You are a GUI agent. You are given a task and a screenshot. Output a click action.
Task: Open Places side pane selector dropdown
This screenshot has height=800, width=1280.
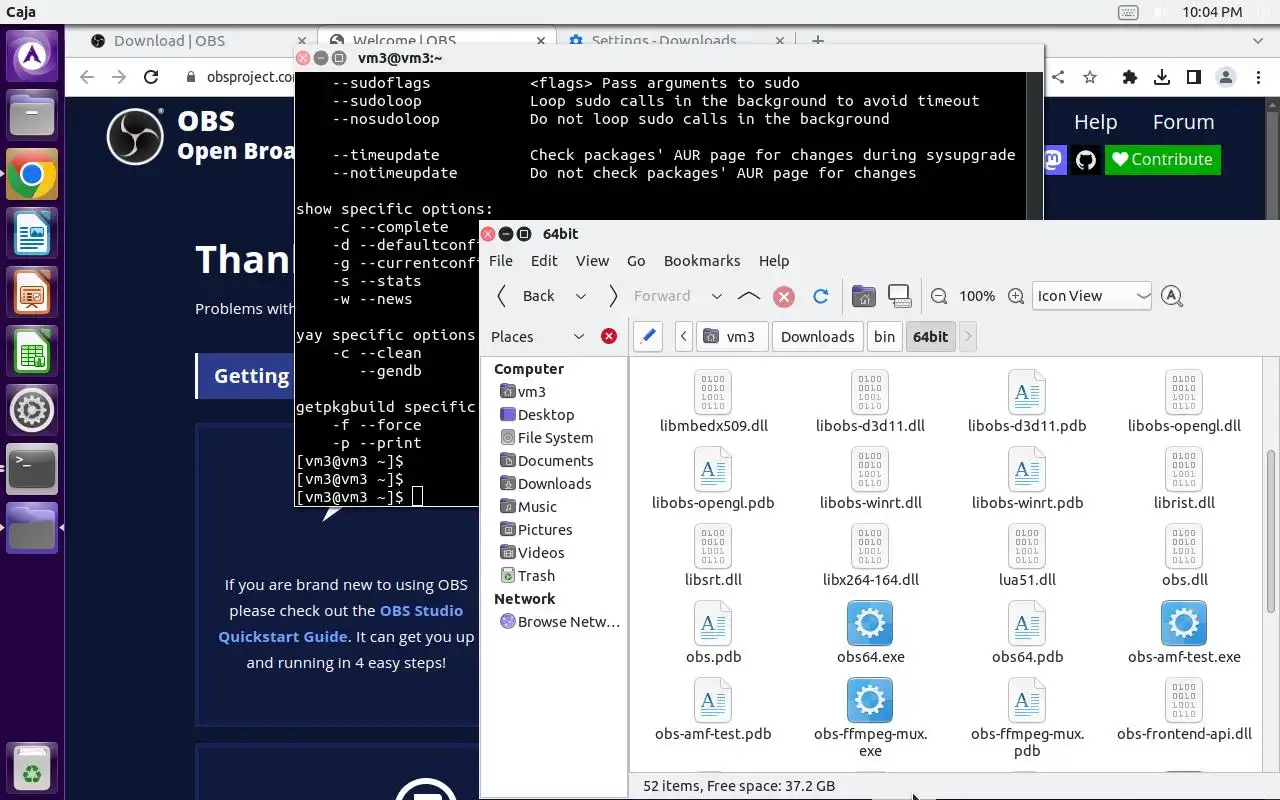pyautogui.click(x=538, y=337)
